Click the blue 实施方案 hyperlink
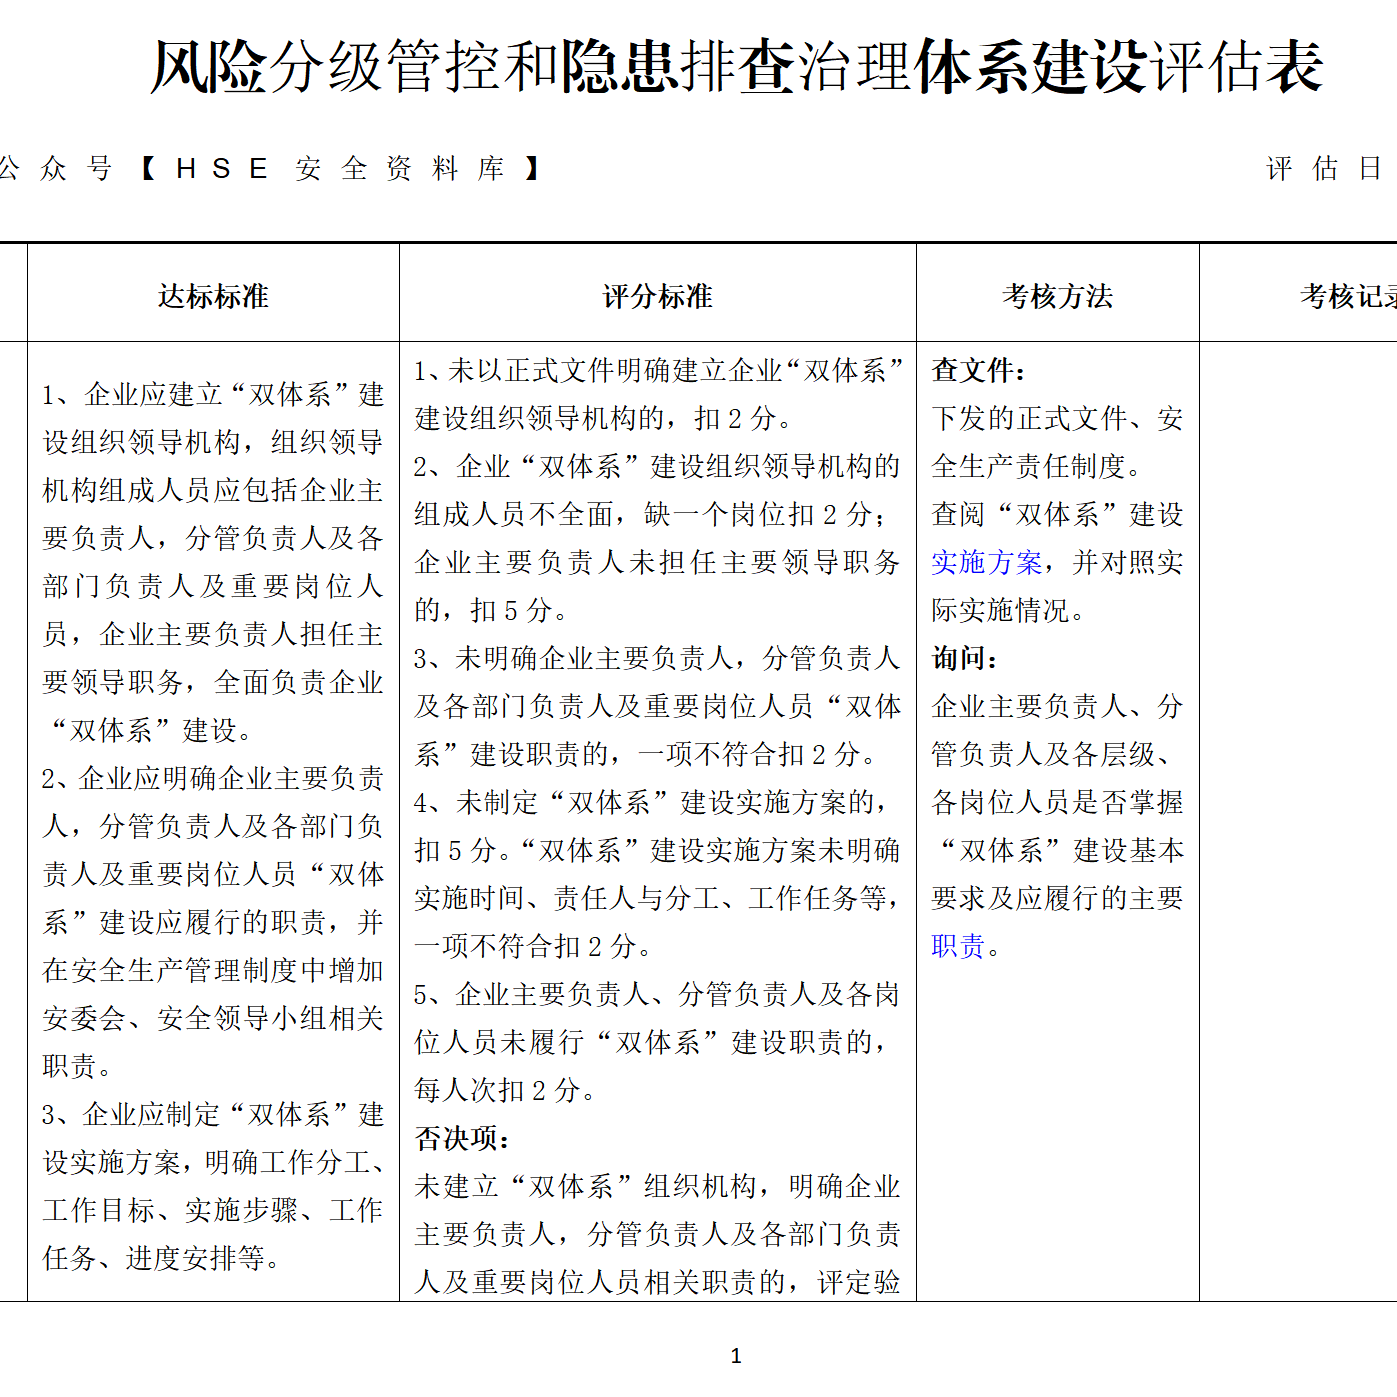Image resolution: width=1397 pixels, height=1397 pixels. [986, 563]
